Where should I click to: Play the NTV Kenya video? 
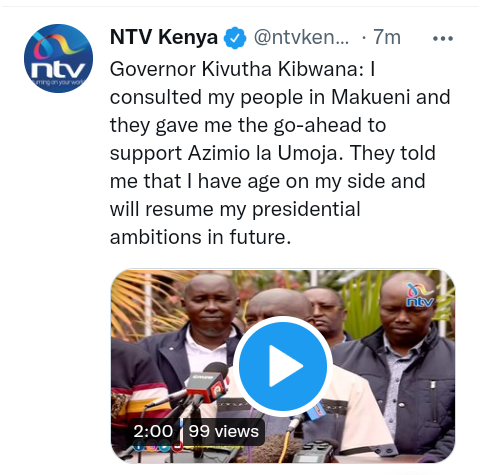coord(283,366)
